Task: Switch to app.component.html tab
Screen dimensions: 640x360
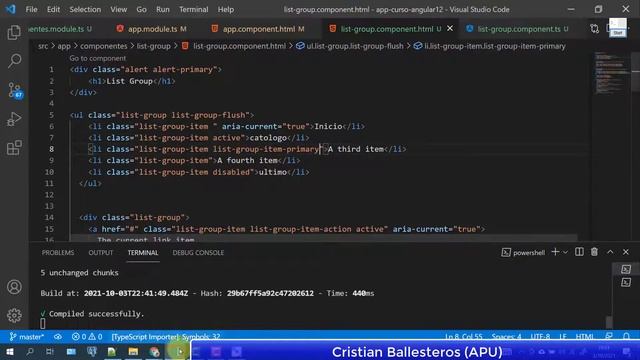Action: click(x=258, y=29)
